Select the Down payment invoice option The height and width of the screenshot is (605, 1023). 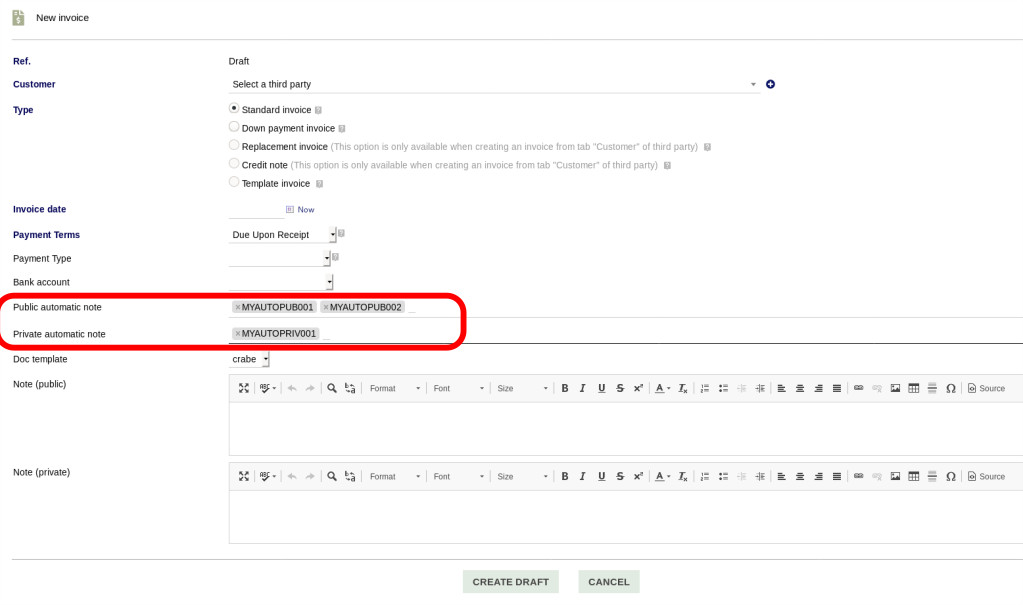(234, 128)
